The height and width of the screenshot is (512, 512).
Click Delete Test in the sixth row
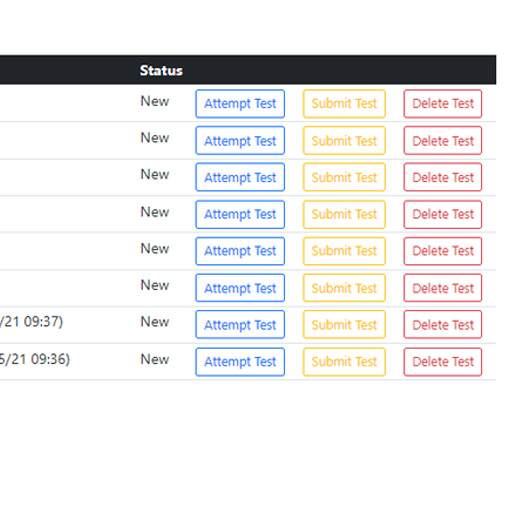[x=443, y=288]
